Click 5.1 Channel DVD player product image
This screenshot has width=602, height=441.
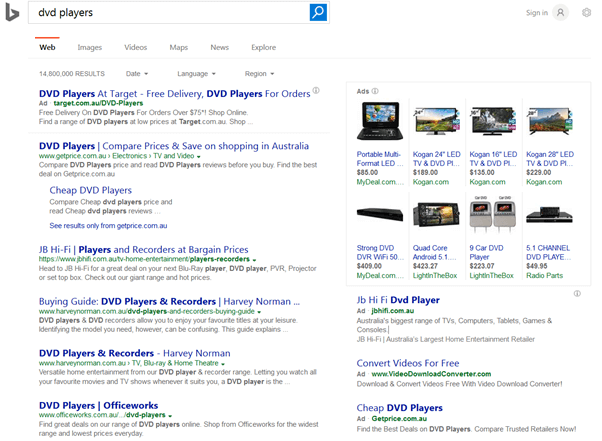tap(549, 215)
